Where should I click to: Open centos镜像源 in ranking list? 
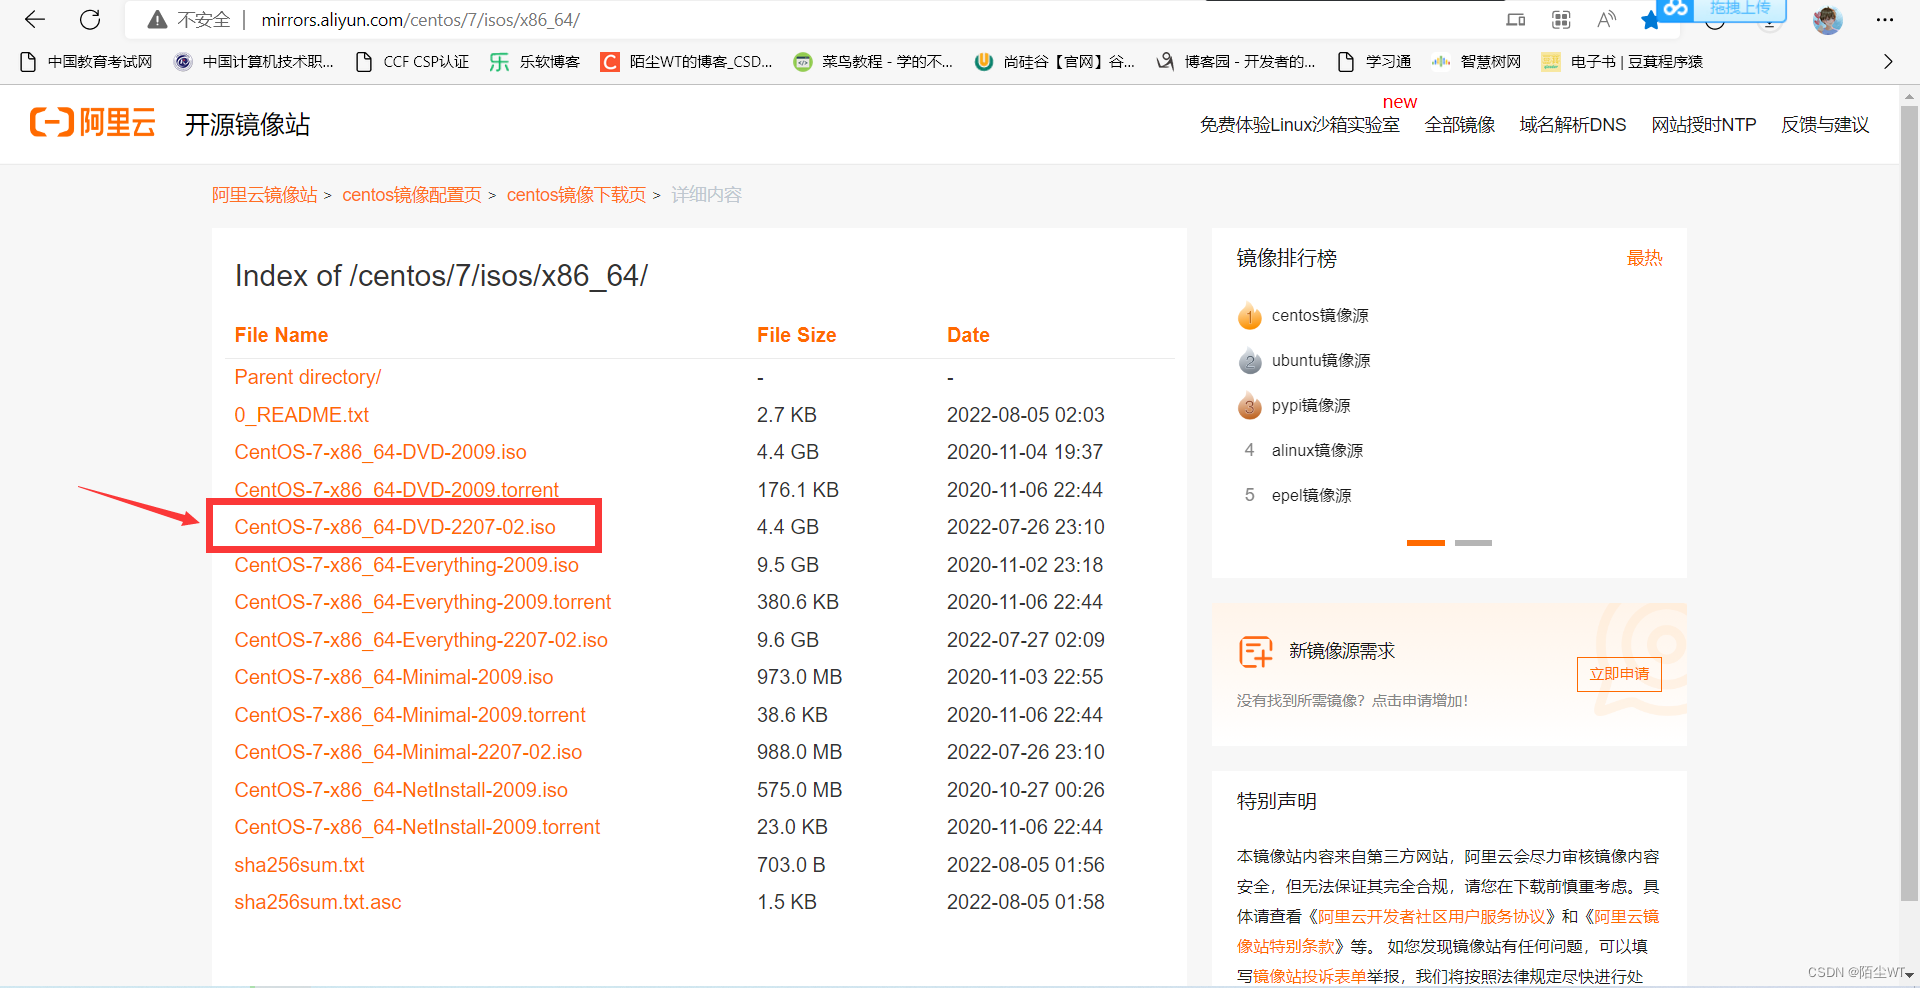coord(1320,316)
